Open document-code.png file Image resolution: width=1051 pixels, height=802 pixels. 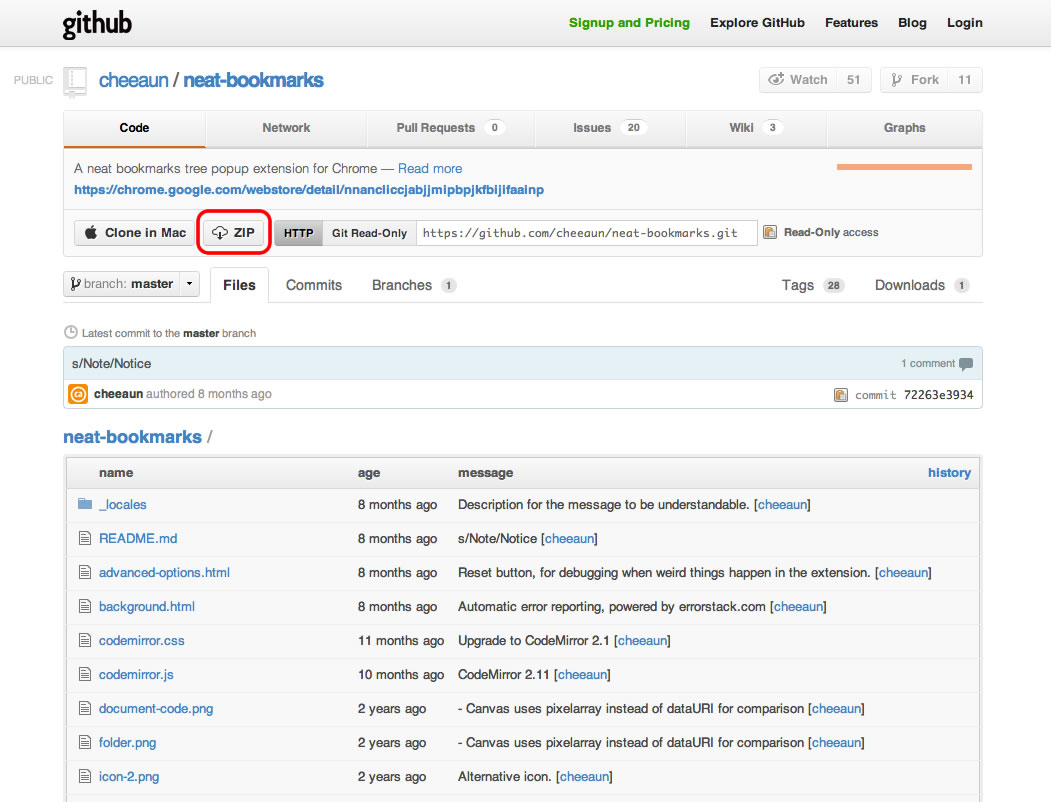coord(156,709)
